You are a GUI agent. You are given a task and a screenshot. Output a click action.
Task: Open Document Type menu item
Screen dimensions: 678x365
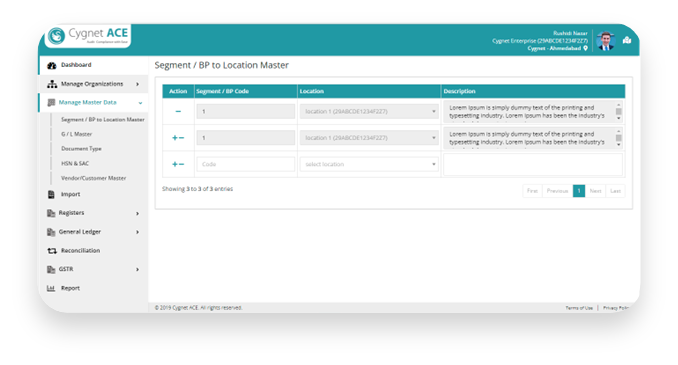tap(81, 149)
